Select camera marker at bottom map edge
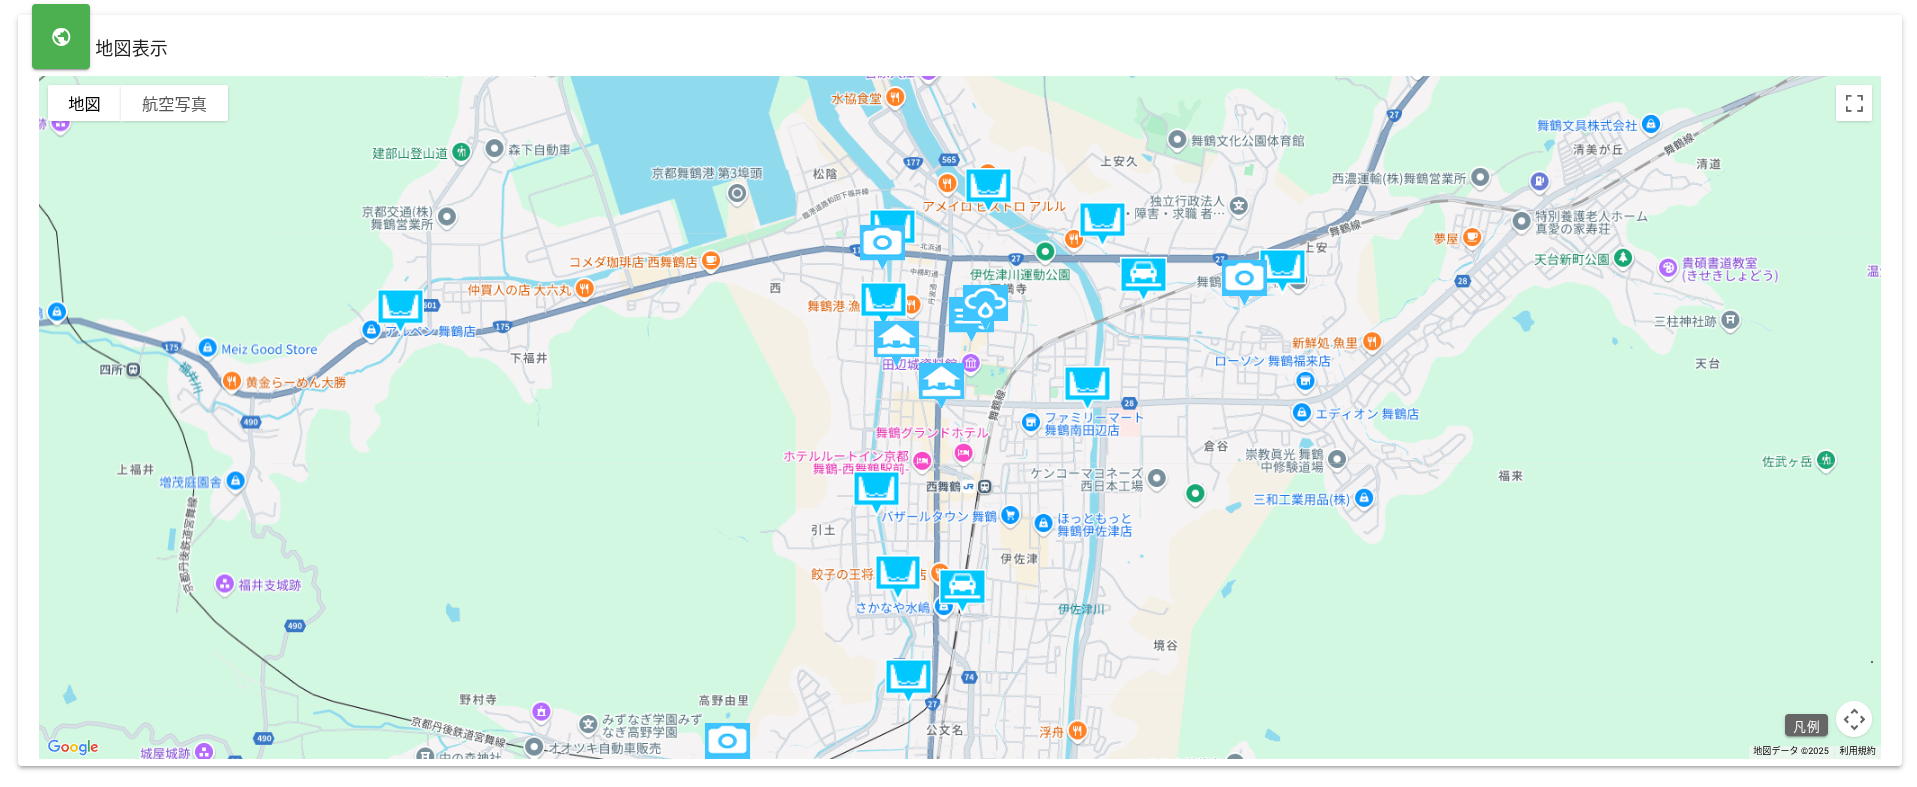The image size is (1917, 787). pos(727,741)
